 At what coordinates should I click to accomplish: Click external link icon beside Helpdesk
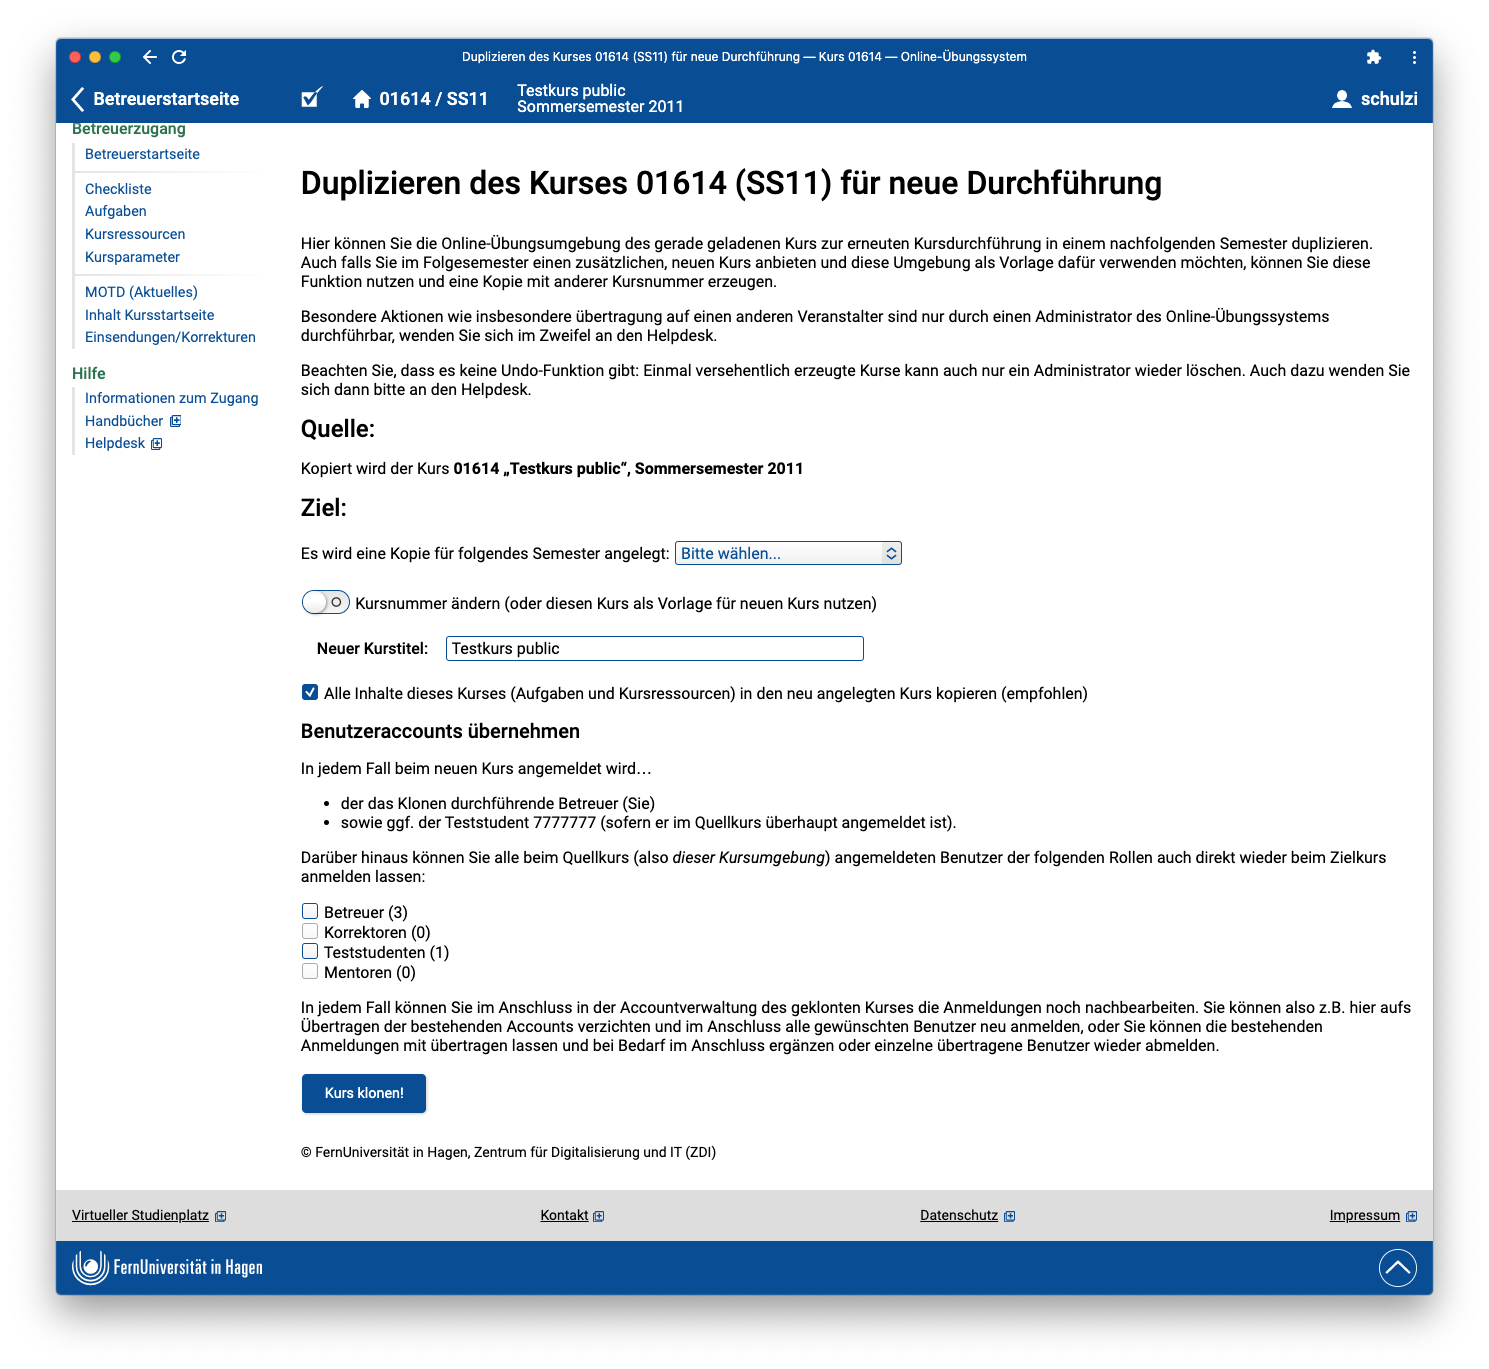coord(157,444)
